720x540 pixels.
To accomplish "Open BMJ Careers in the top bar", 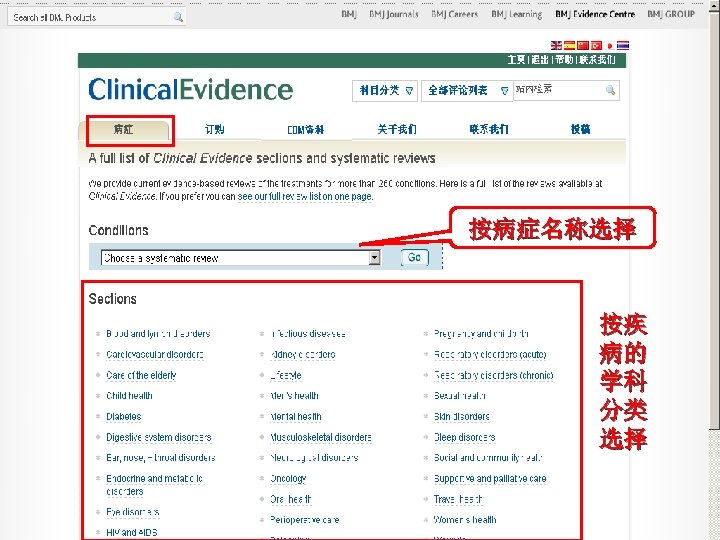I will point(455,14).
